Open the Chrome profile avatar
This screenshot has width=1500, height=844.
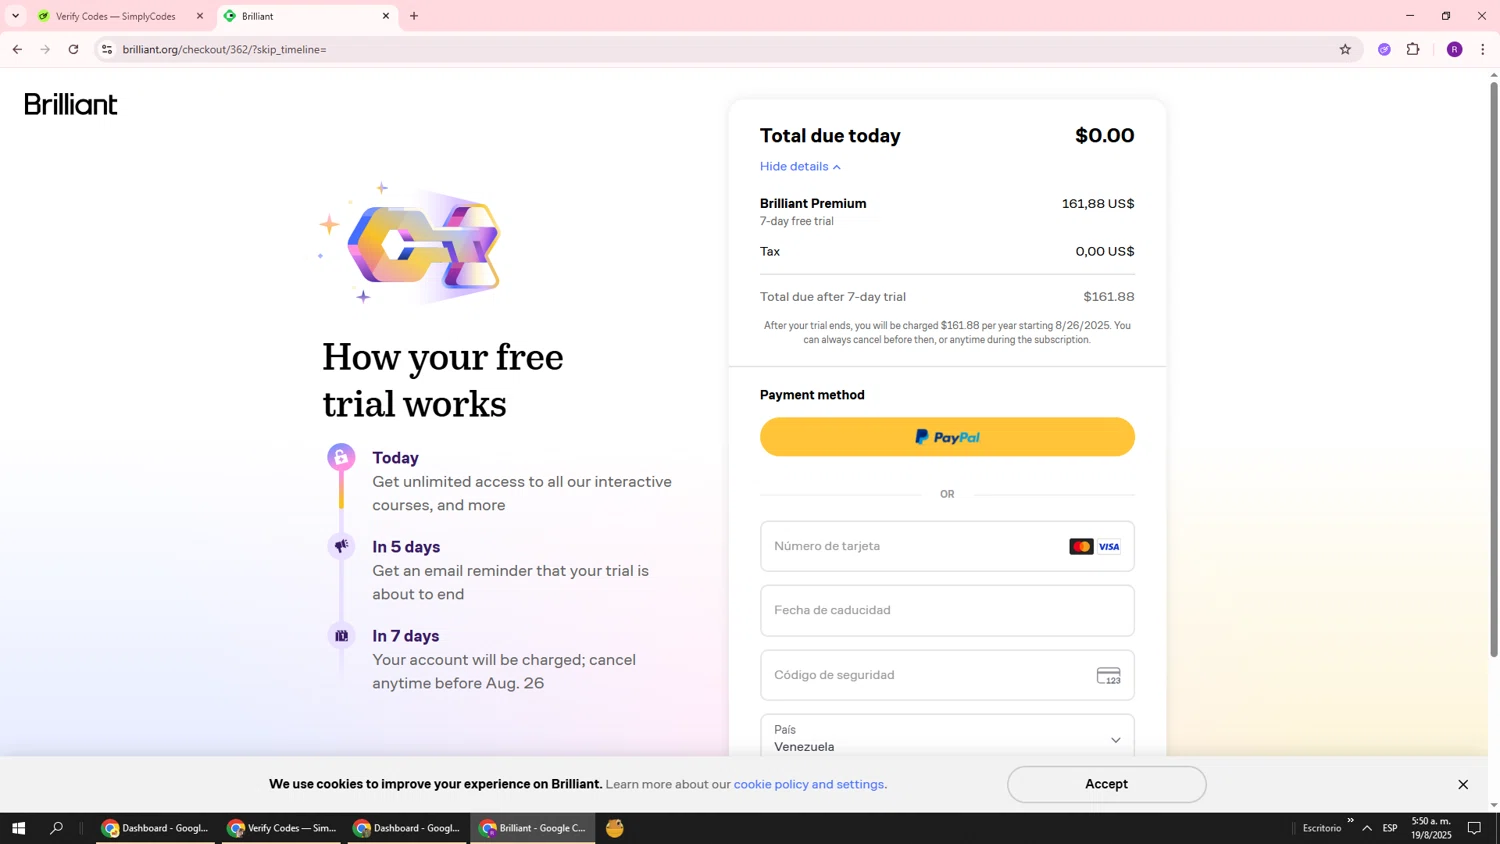(x=1454, y=49)
